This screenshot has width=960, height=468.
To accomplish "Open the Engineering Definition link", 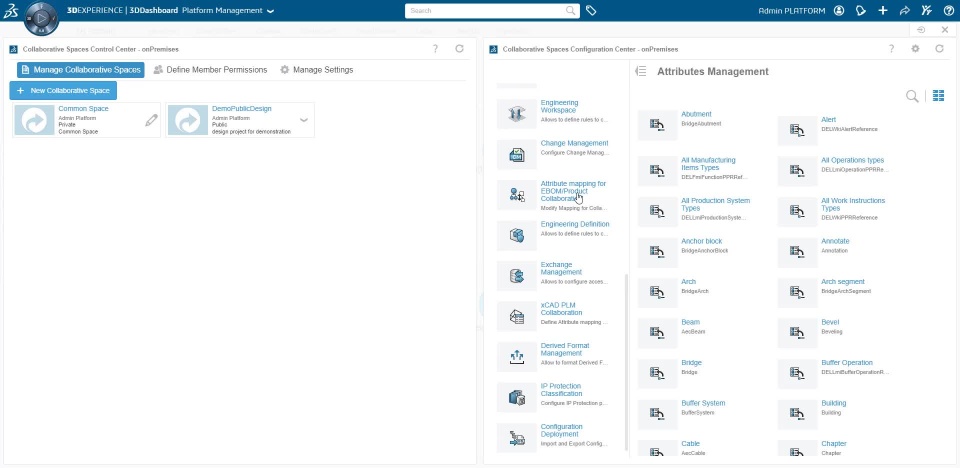I will [x=575, y=224].
